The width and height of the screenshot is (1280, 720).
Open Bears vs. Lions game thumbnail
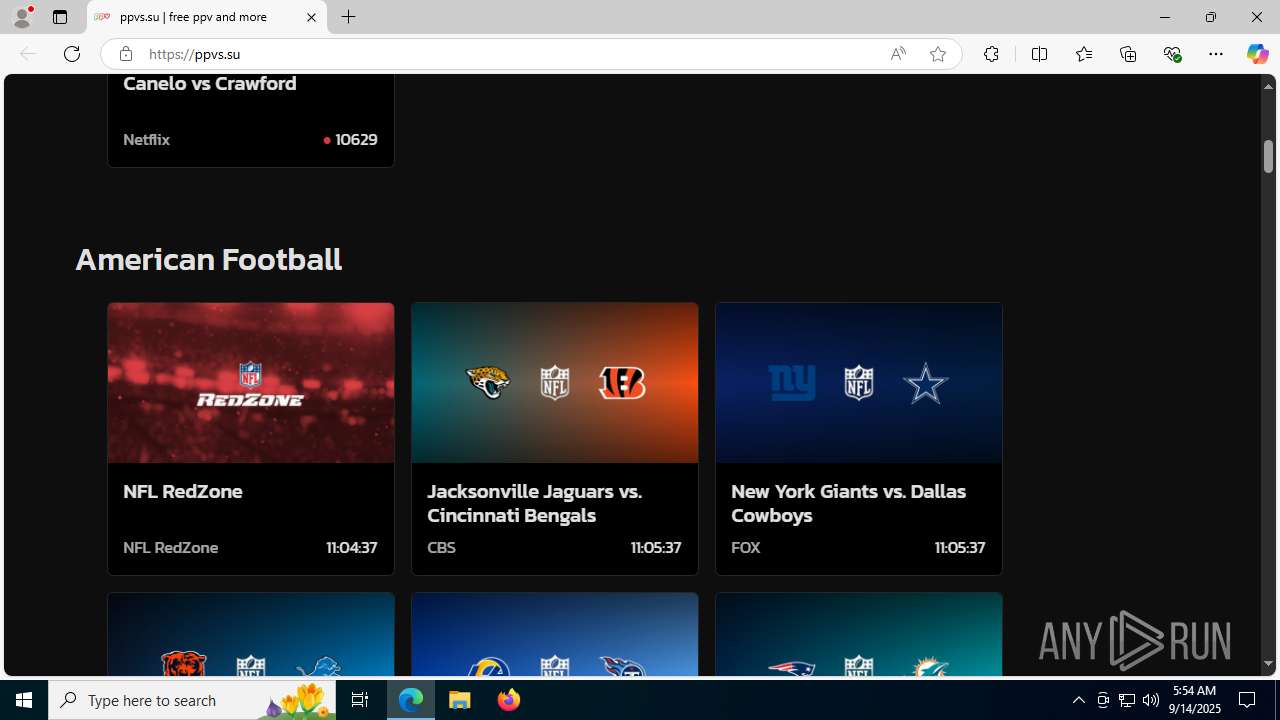250,635
